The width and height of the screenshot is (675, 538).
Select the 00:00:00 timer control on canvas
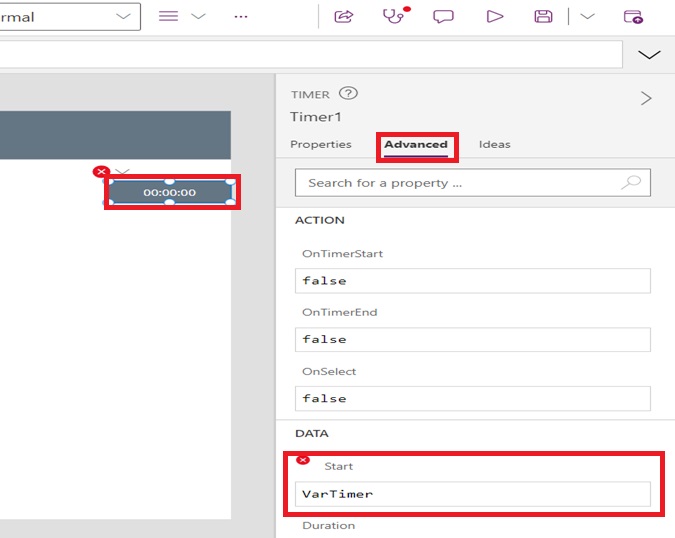tap(169, 192)
